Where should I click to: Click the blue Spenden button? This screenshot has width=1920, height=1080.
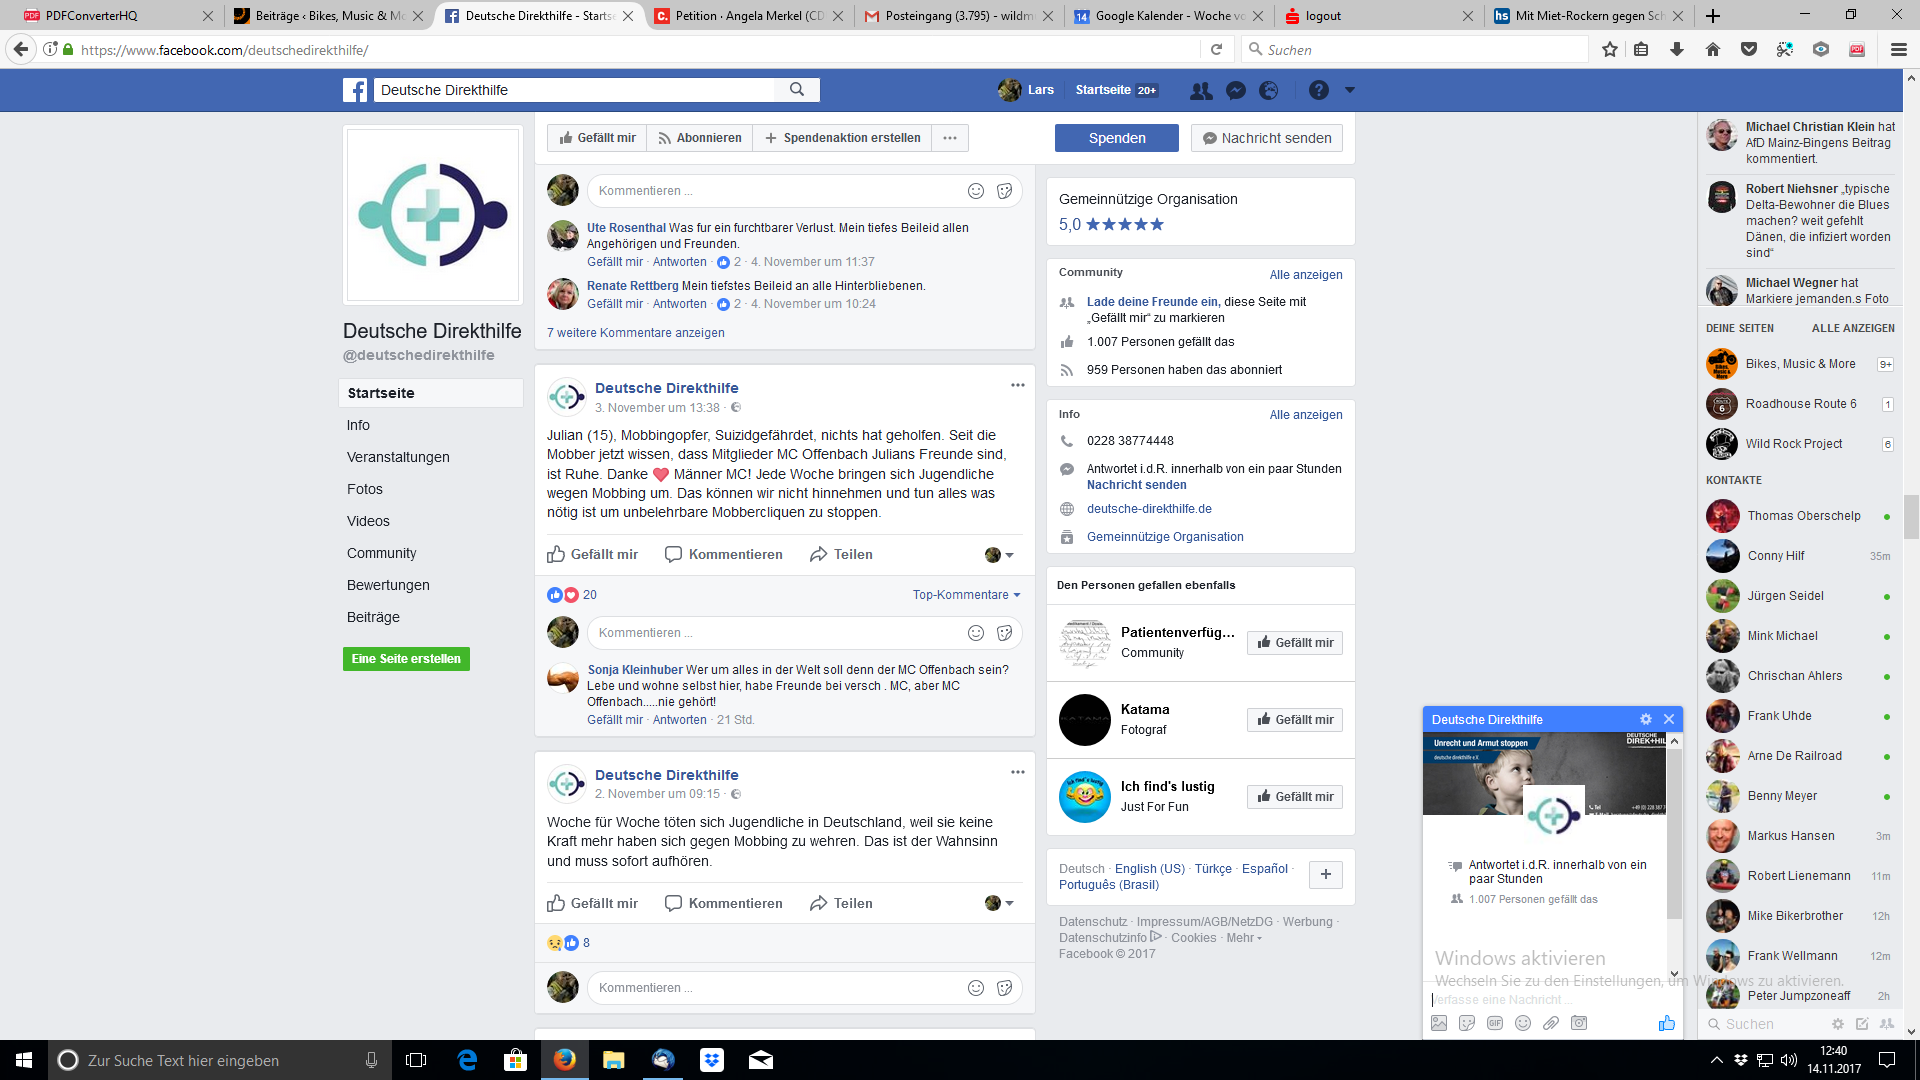click(x=1117, y=138)
